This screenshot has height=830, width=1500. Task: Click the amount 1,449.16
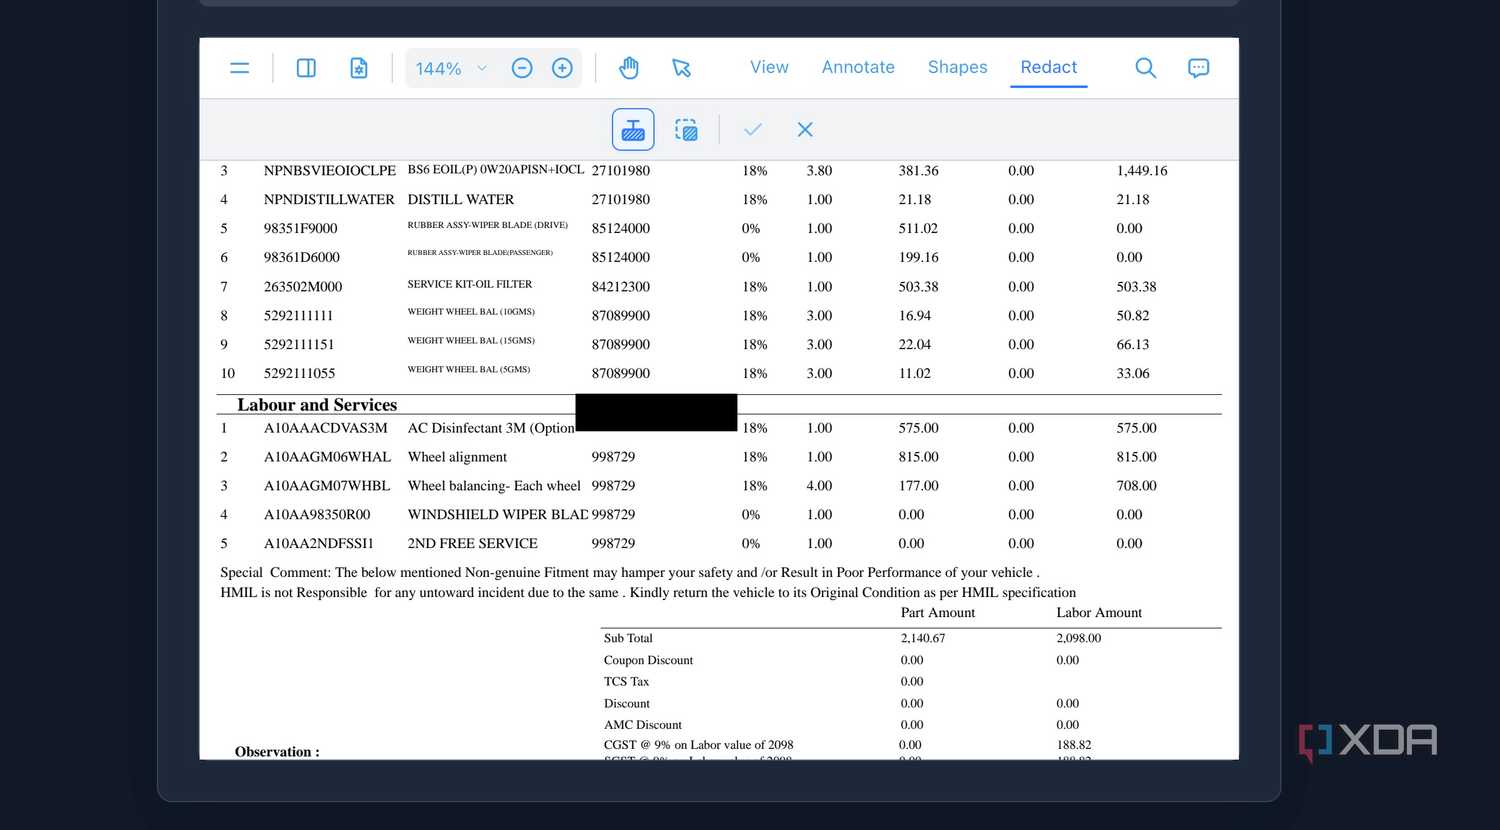tap(1142, 171)
